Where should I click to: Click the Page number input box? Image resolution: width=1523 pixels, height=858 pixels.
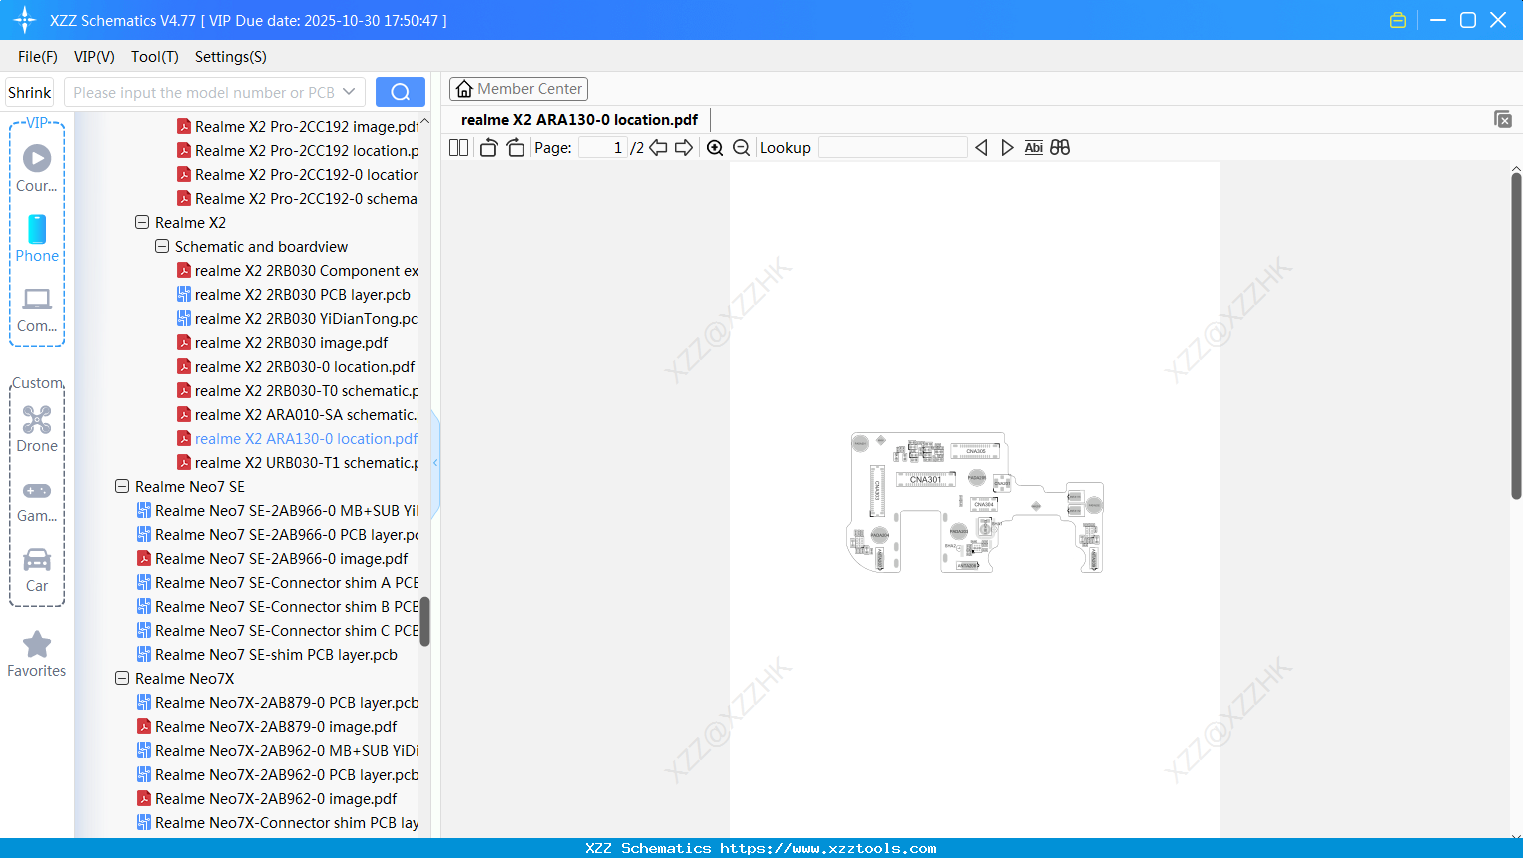(x=602, y=148)
